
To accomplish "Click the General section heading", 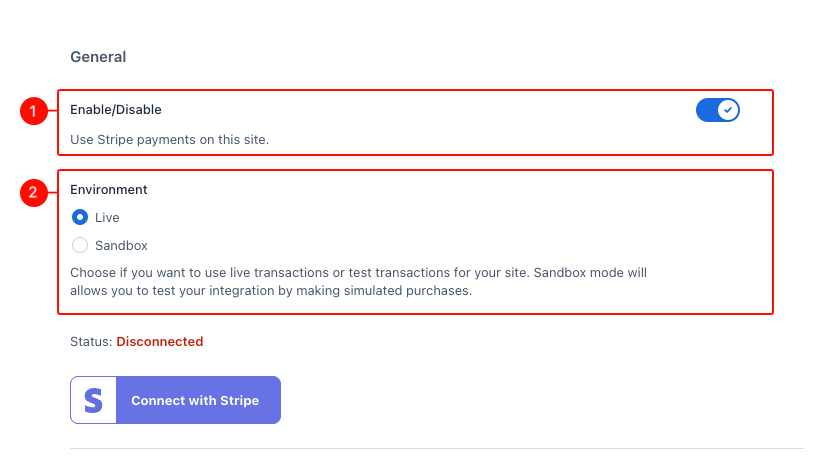I will [98, 57].
